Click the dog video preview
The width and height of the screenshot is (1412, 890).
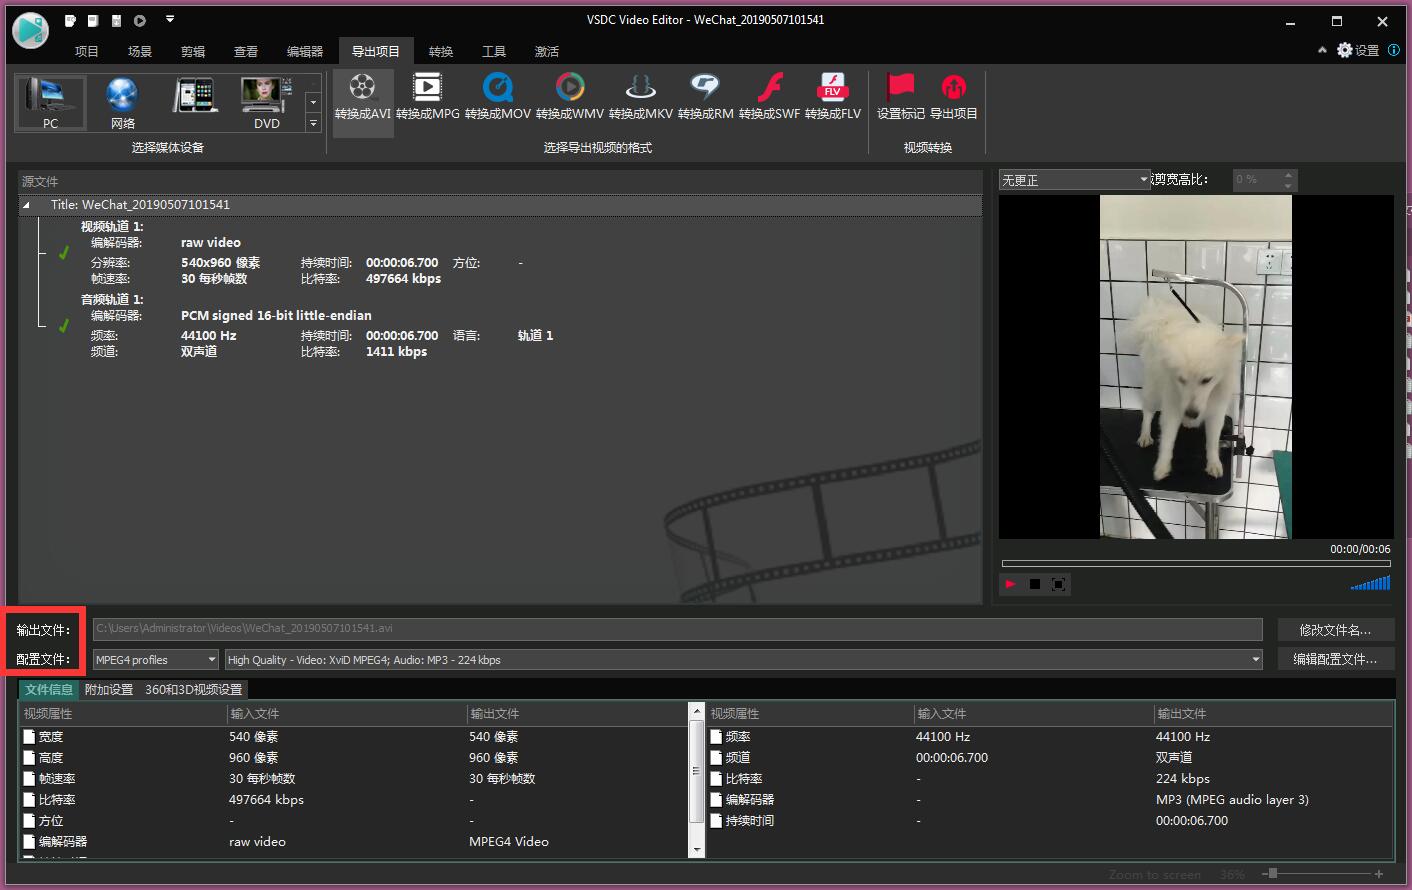(x=1196, y=367)
